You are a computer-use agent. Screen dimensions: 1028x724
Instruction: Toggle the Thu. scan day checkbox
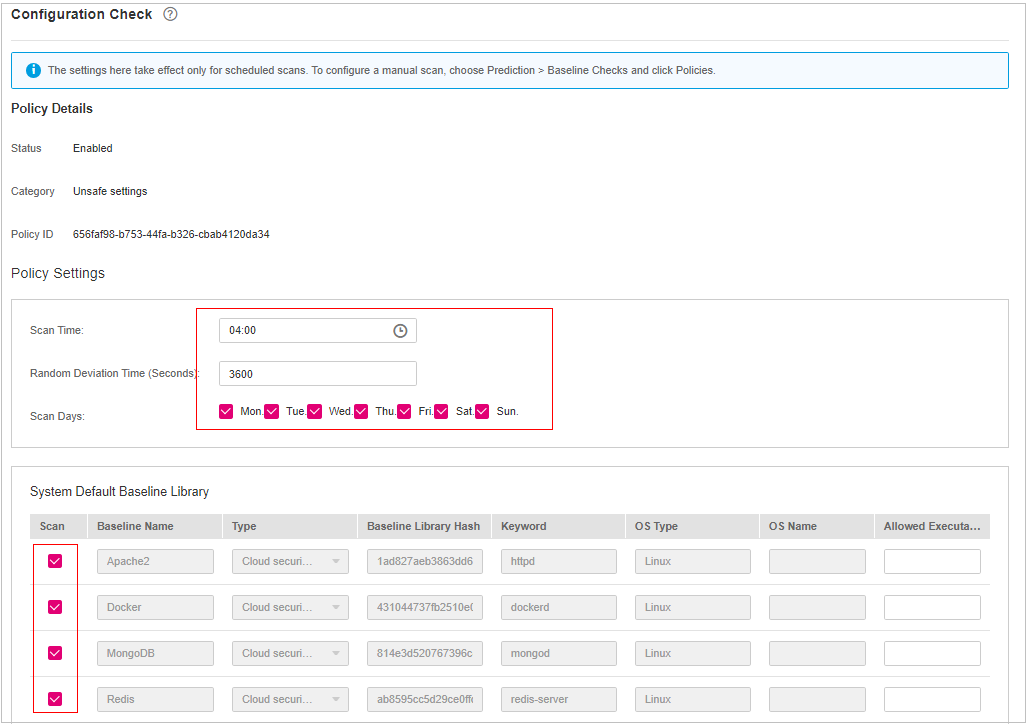click(x=361, y=411)
